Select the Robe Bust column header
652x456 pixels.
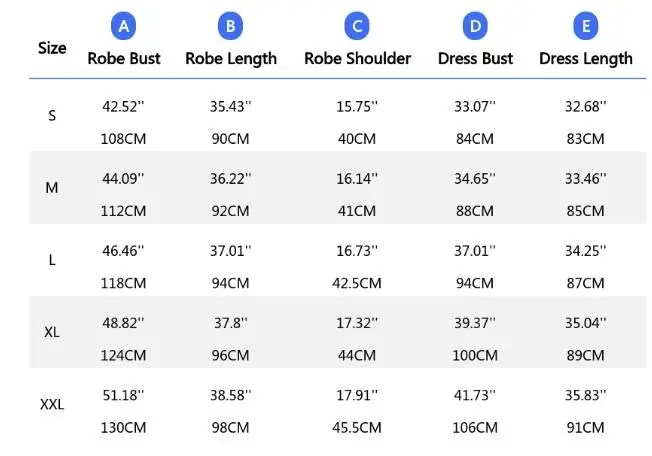coord(124,58)
